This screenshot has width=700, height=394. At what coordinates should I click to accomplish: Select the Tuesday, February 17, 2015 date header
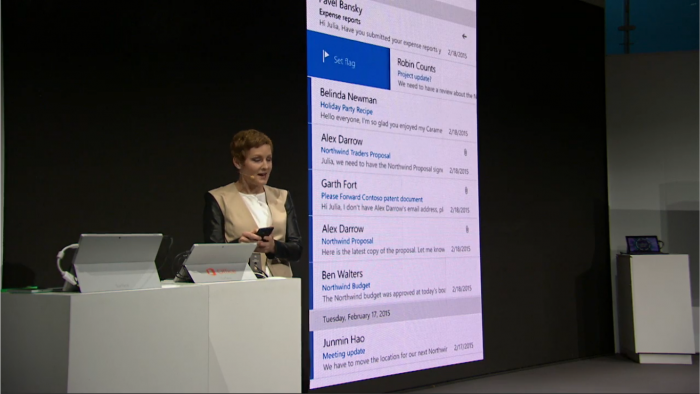coord(356,316)
